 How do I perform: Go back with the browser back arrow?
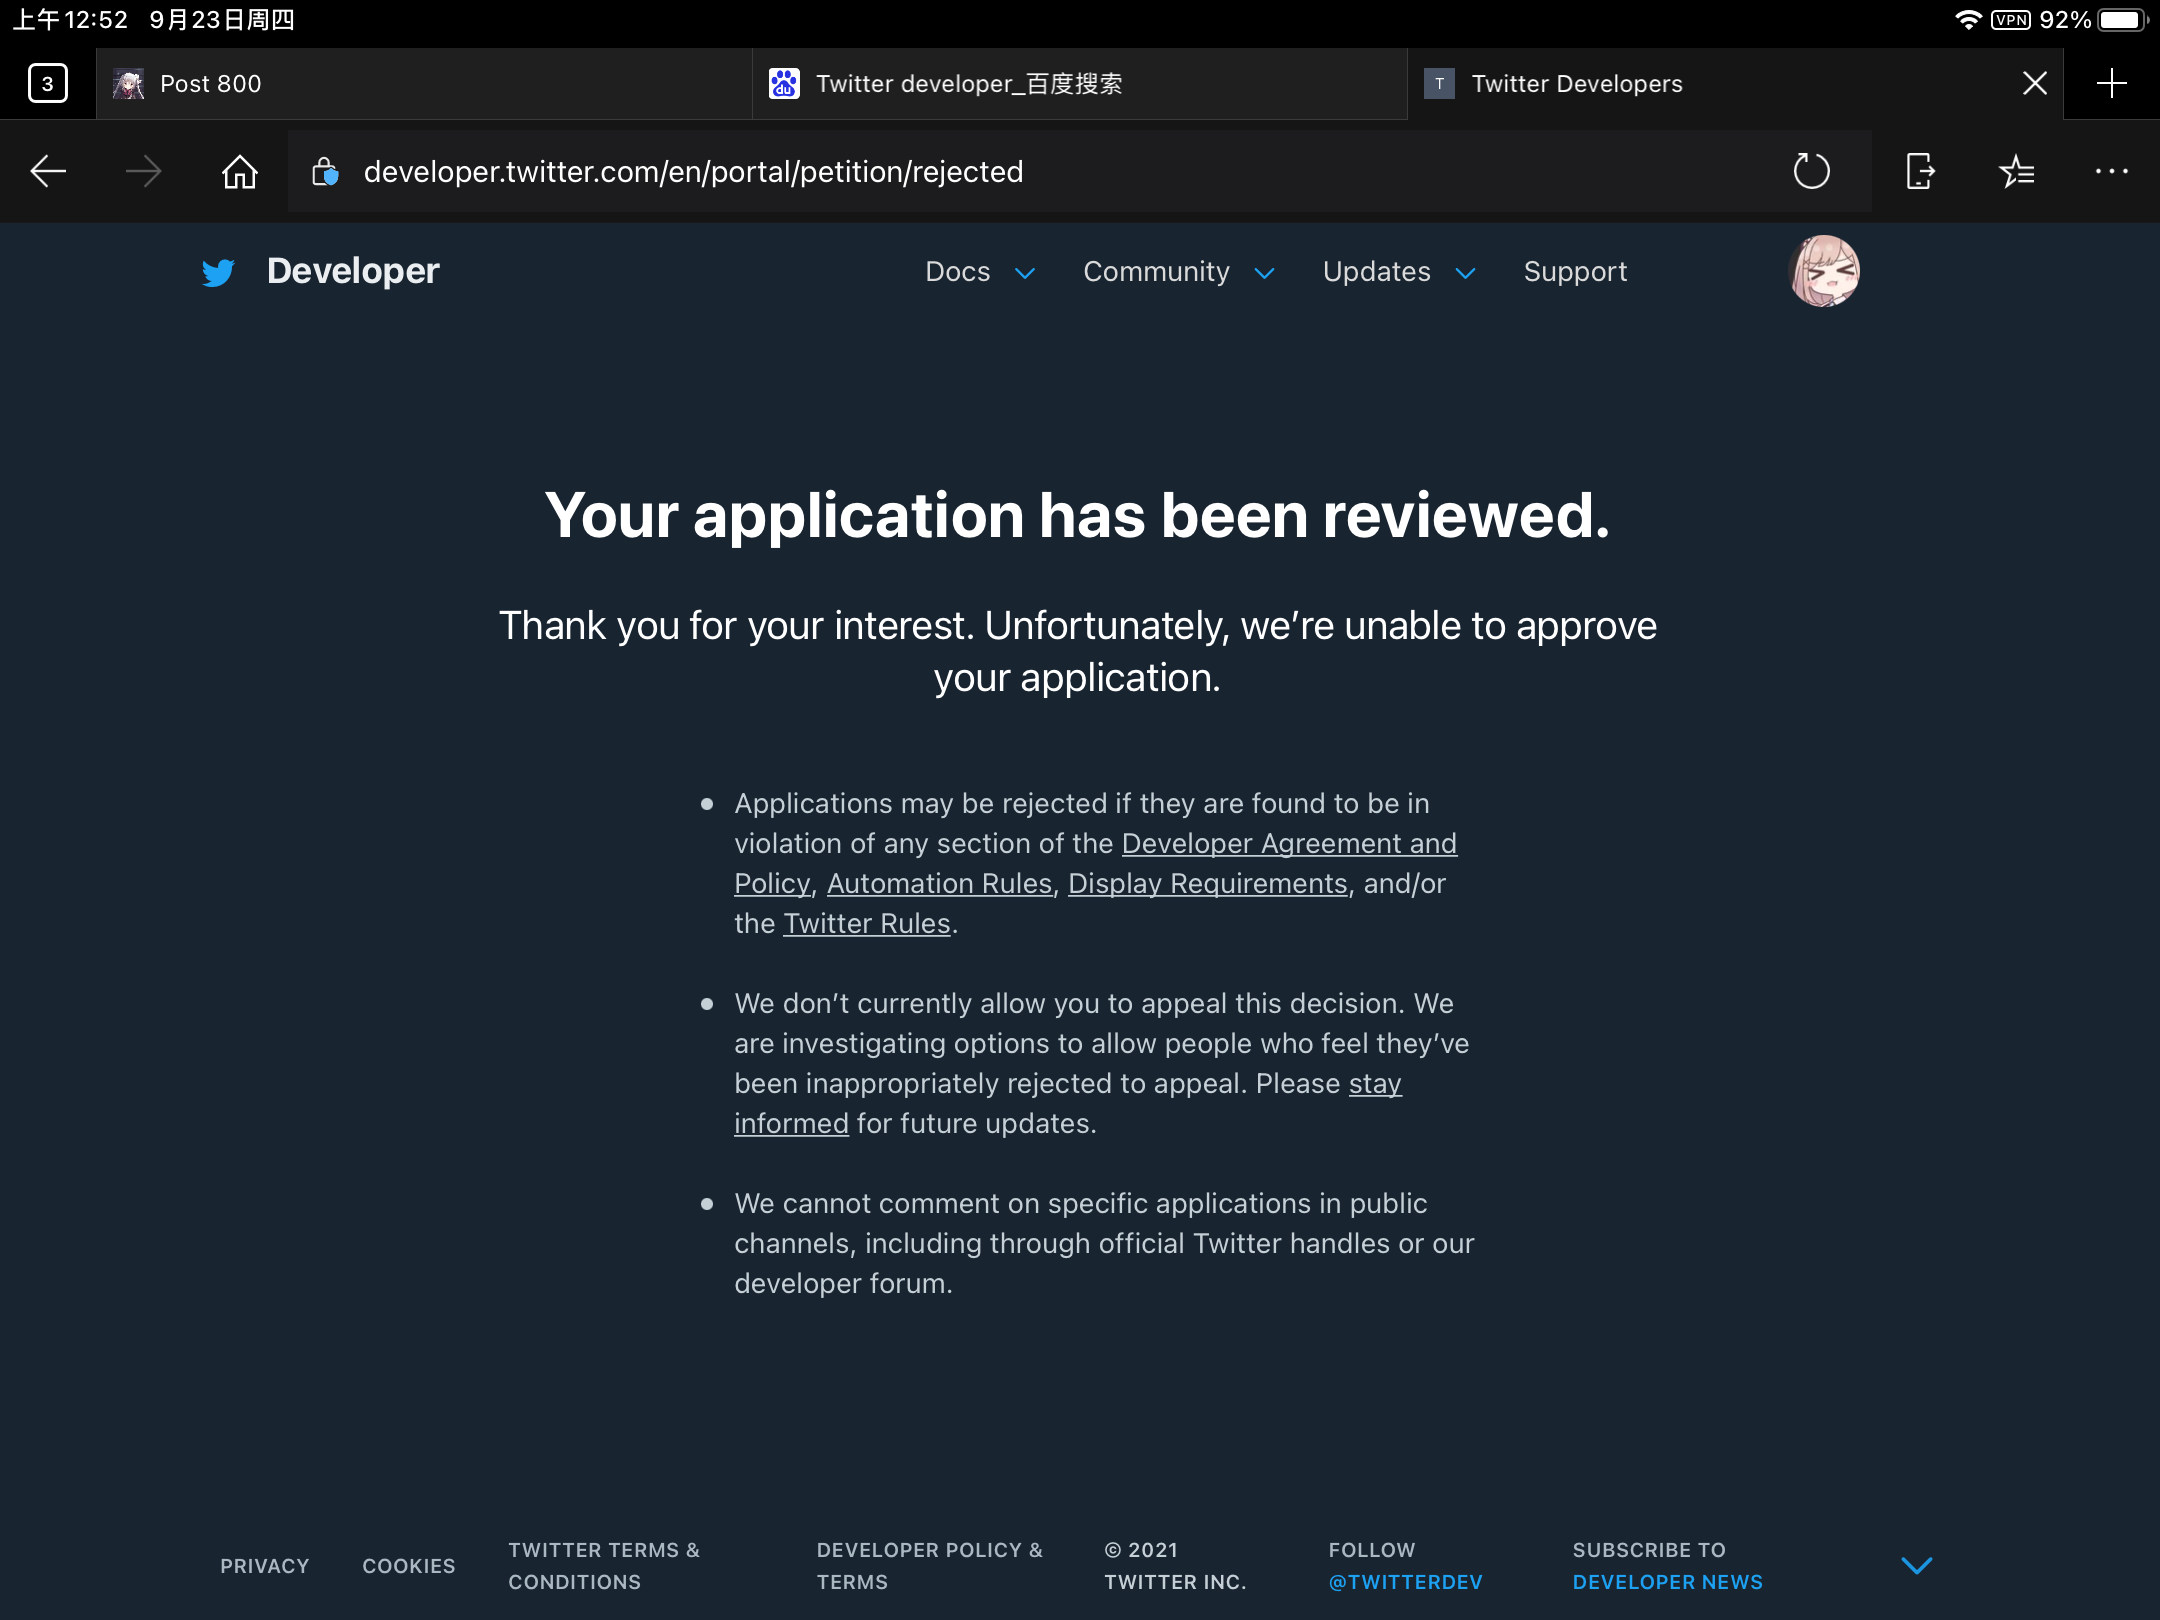48,172
